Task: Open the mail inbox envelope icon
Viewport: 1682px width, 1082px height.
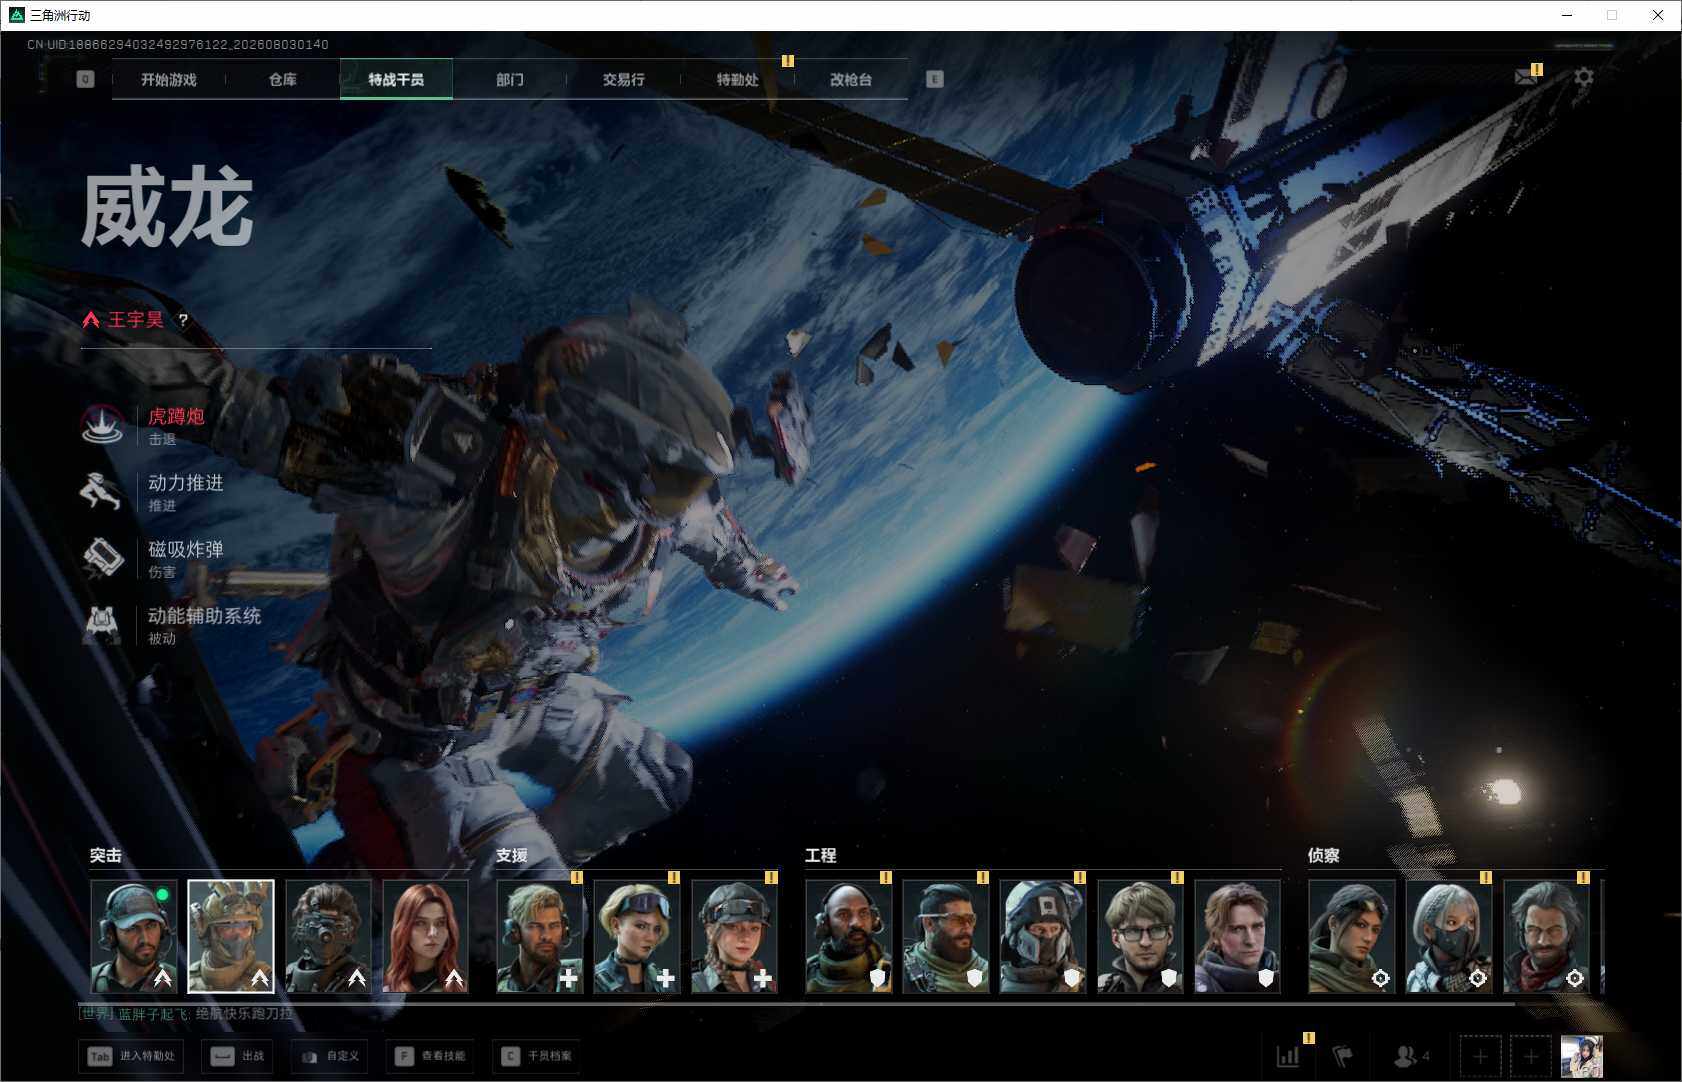Action: point(1526,77)
